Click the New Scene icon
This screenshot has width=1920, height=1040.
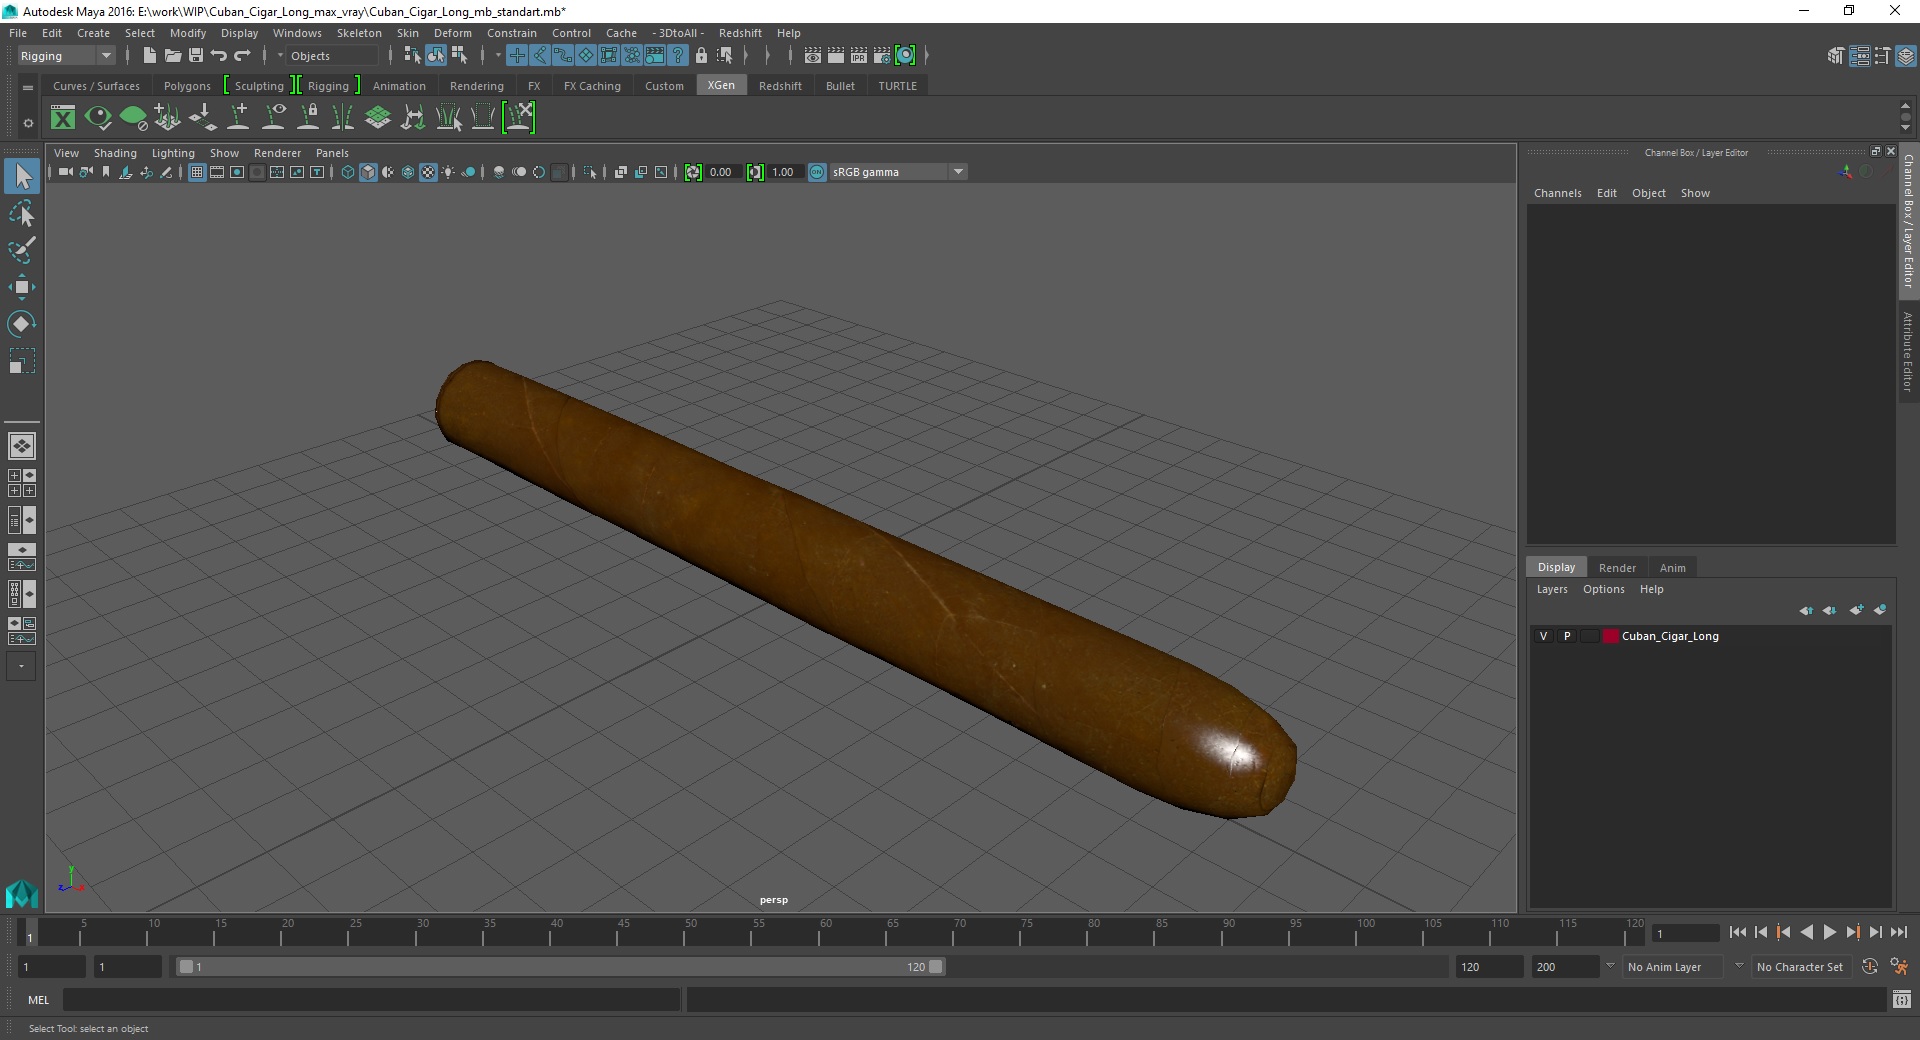click(149, 56)
